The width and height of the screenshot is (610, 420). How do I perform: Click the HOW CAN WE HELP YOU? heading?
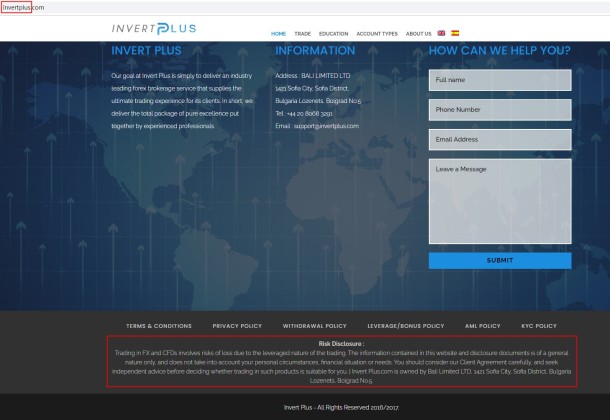click(500, 51)
